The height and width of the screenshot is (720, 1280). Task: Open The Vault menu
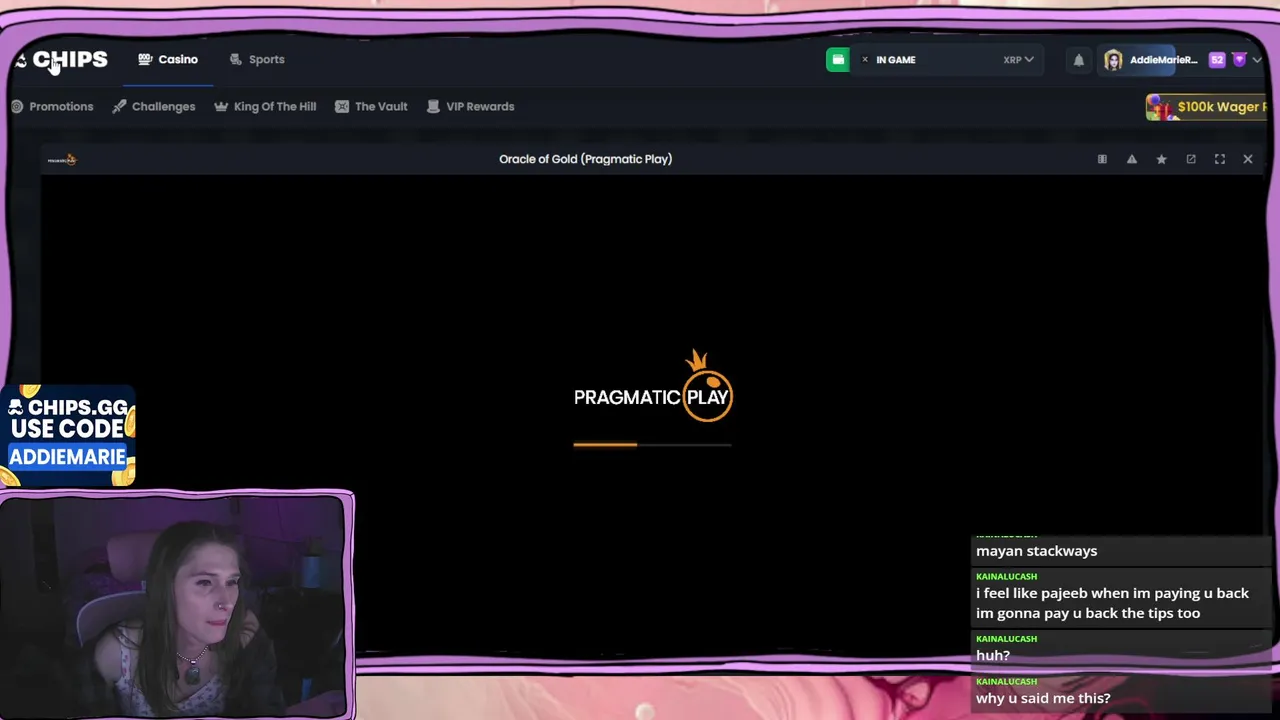click(x=371, y=106)
